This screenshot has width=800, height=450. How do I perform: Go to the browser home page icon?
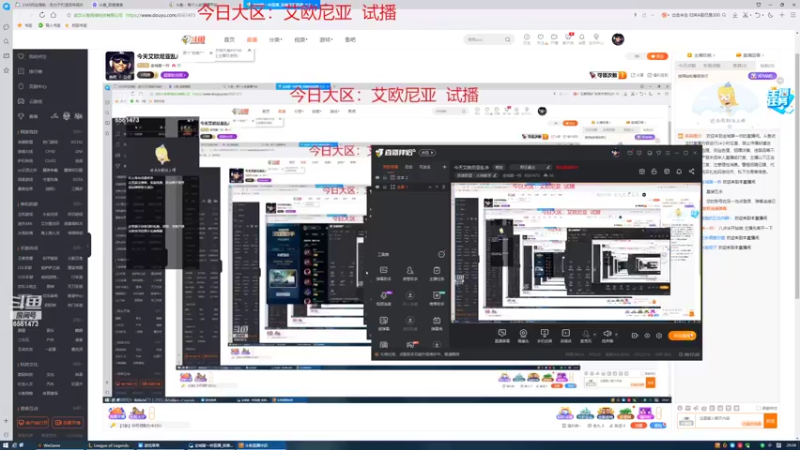tap(53, 15)
